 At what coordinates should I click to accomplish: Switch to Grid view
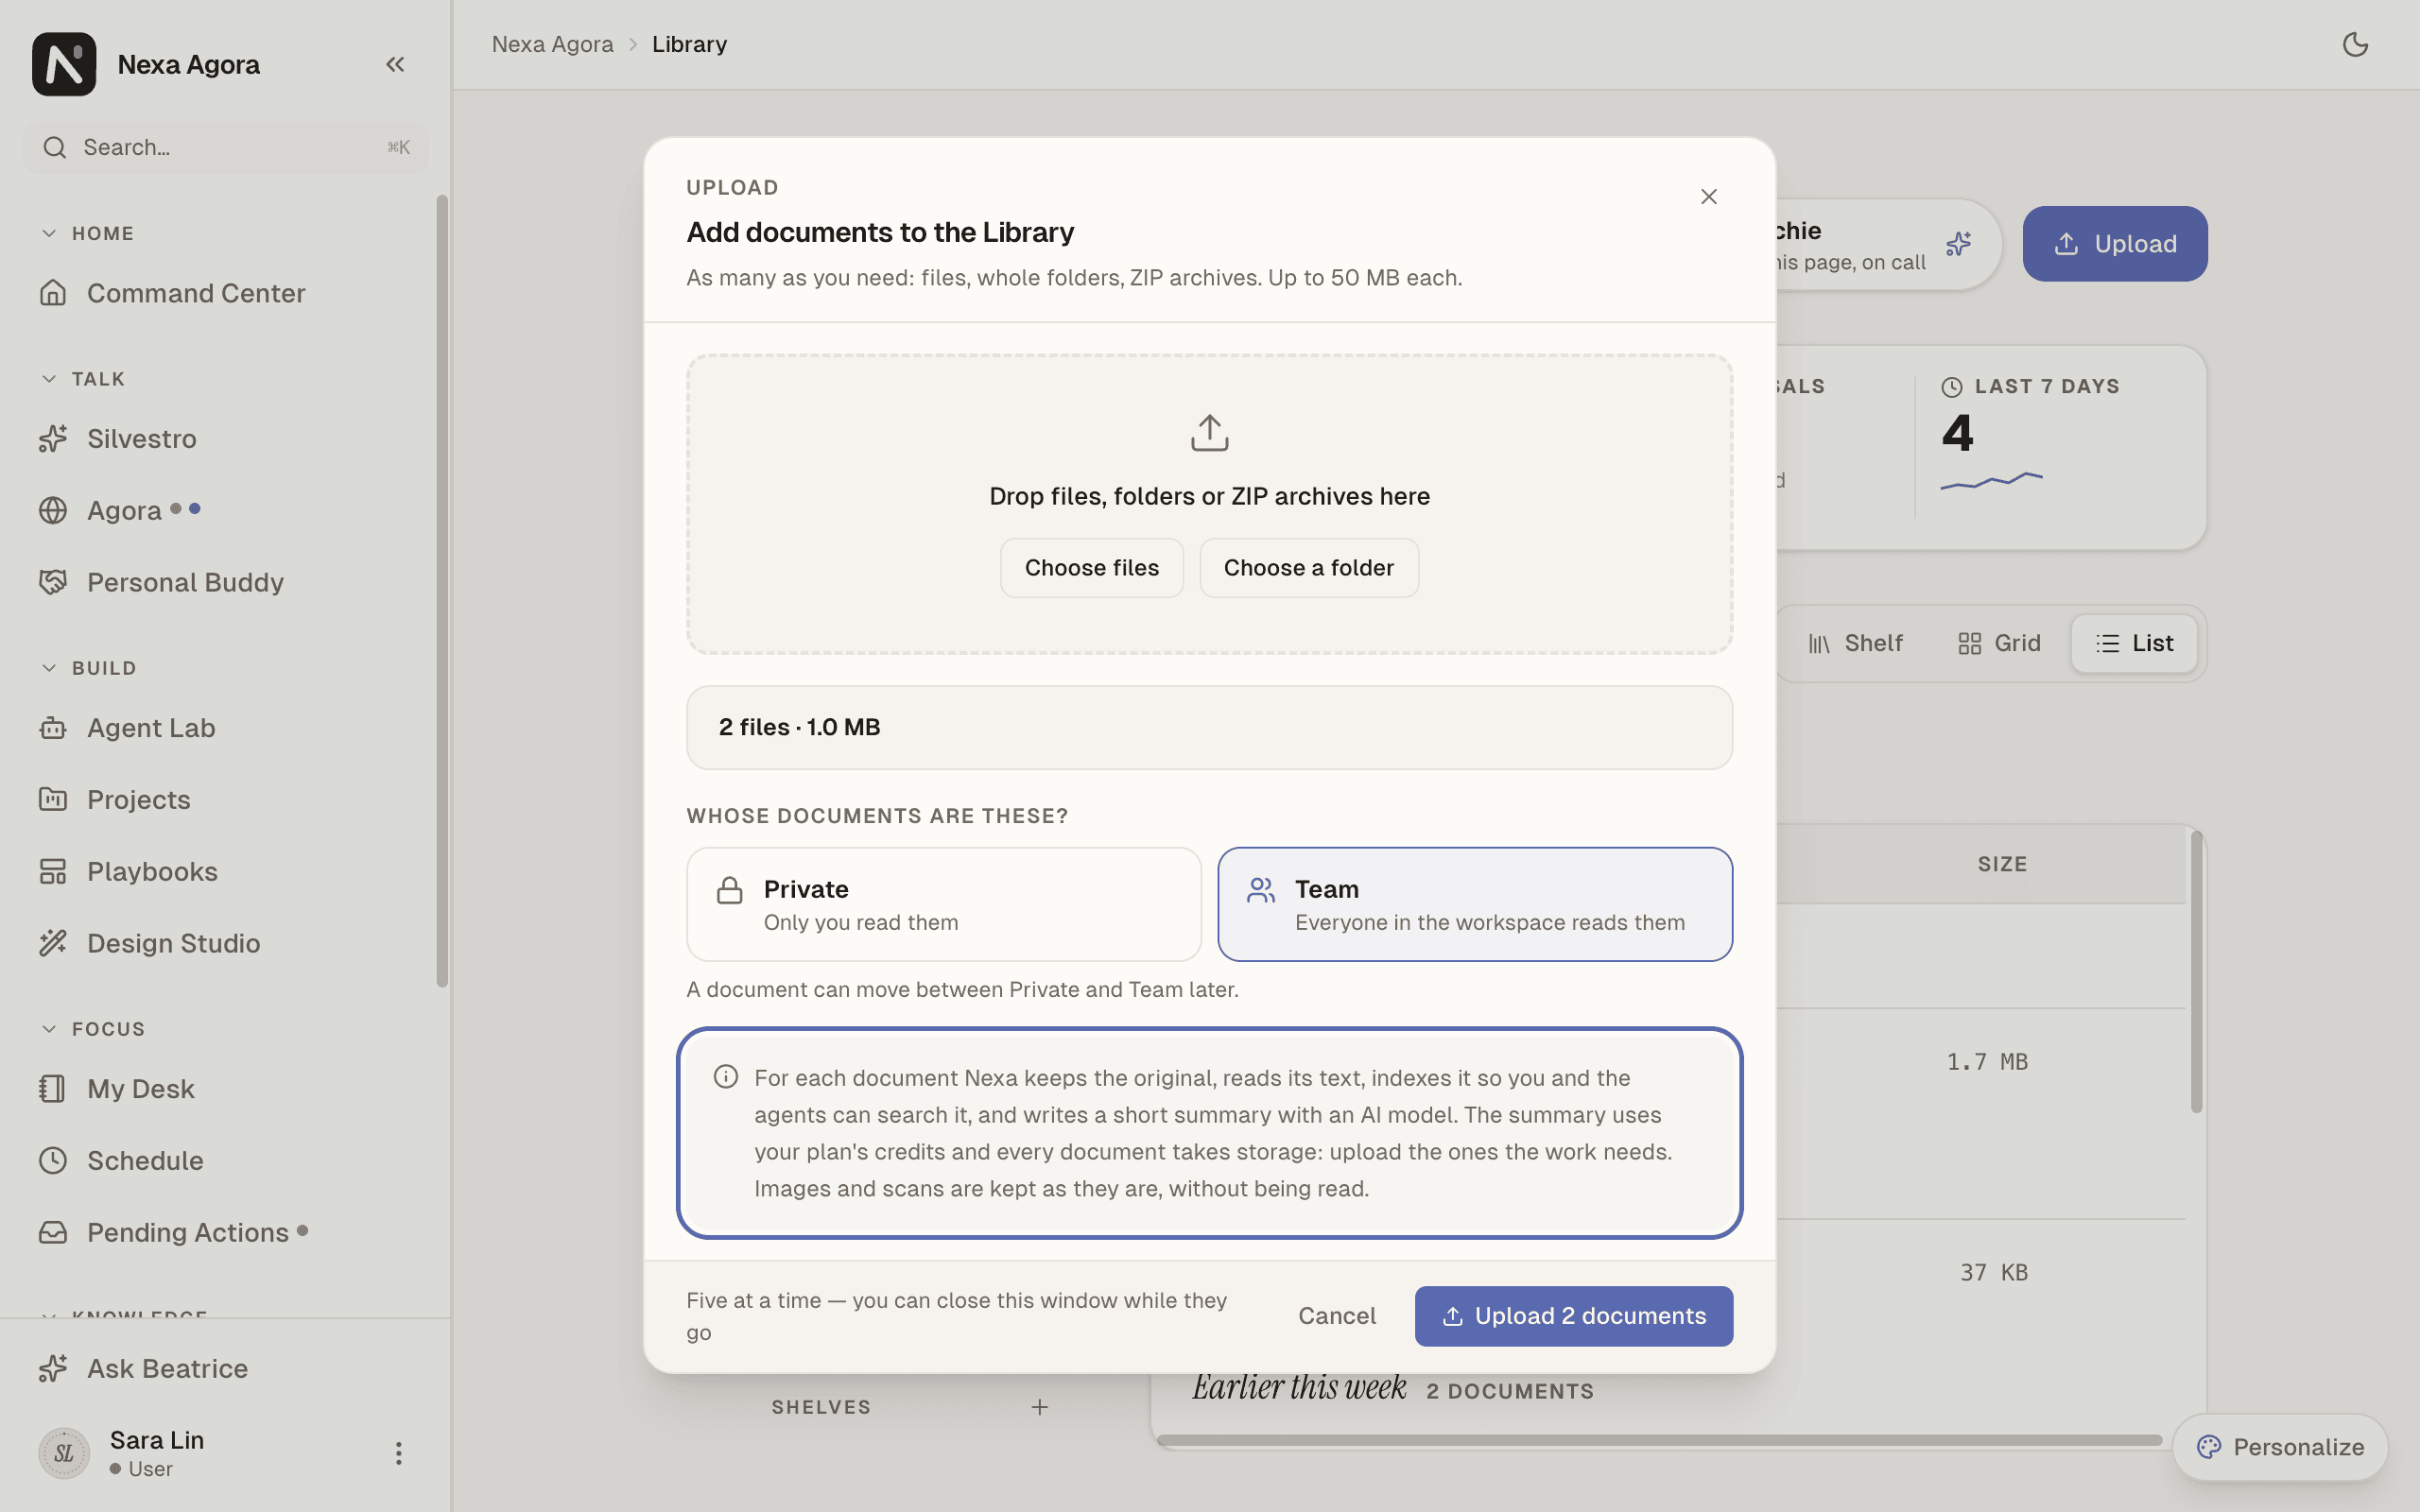[x=1998, y=643]
